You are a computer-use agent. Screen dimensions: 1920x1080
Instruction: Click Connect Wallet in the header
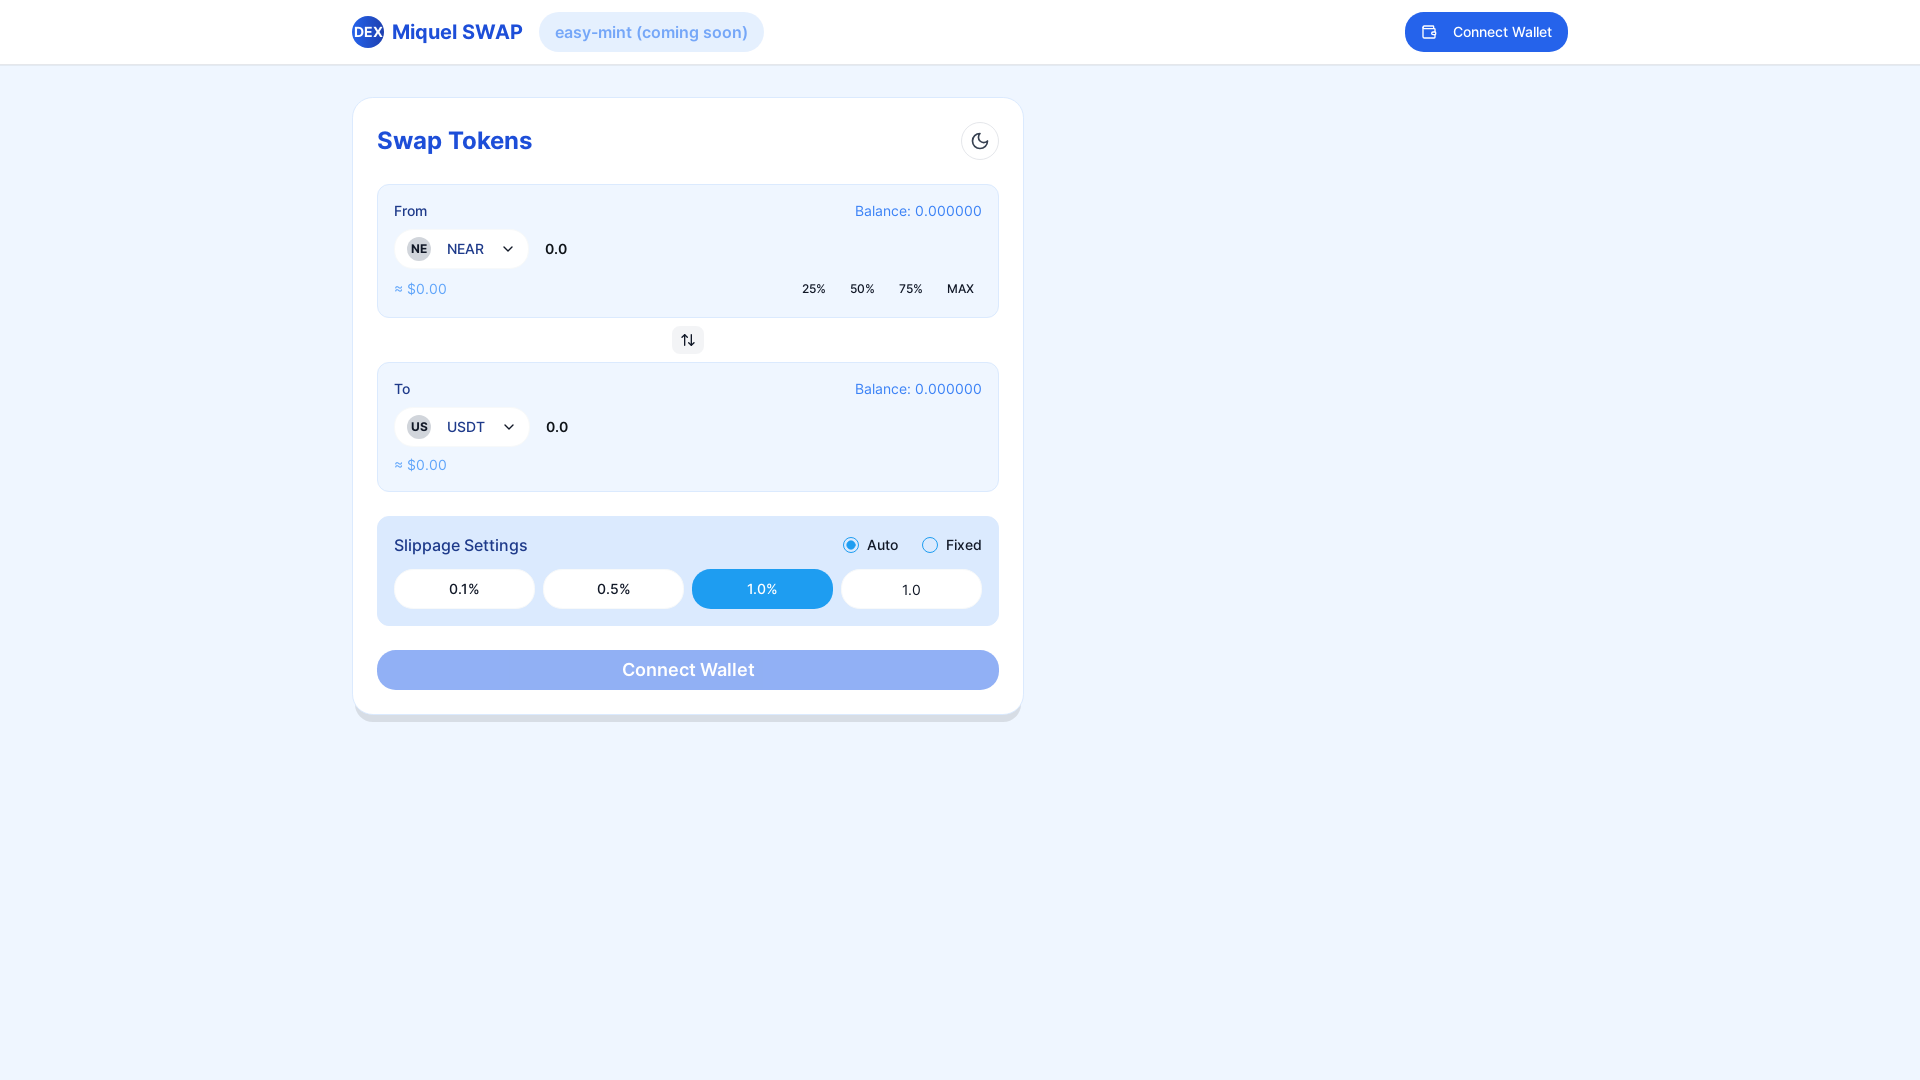(1486, 32)
